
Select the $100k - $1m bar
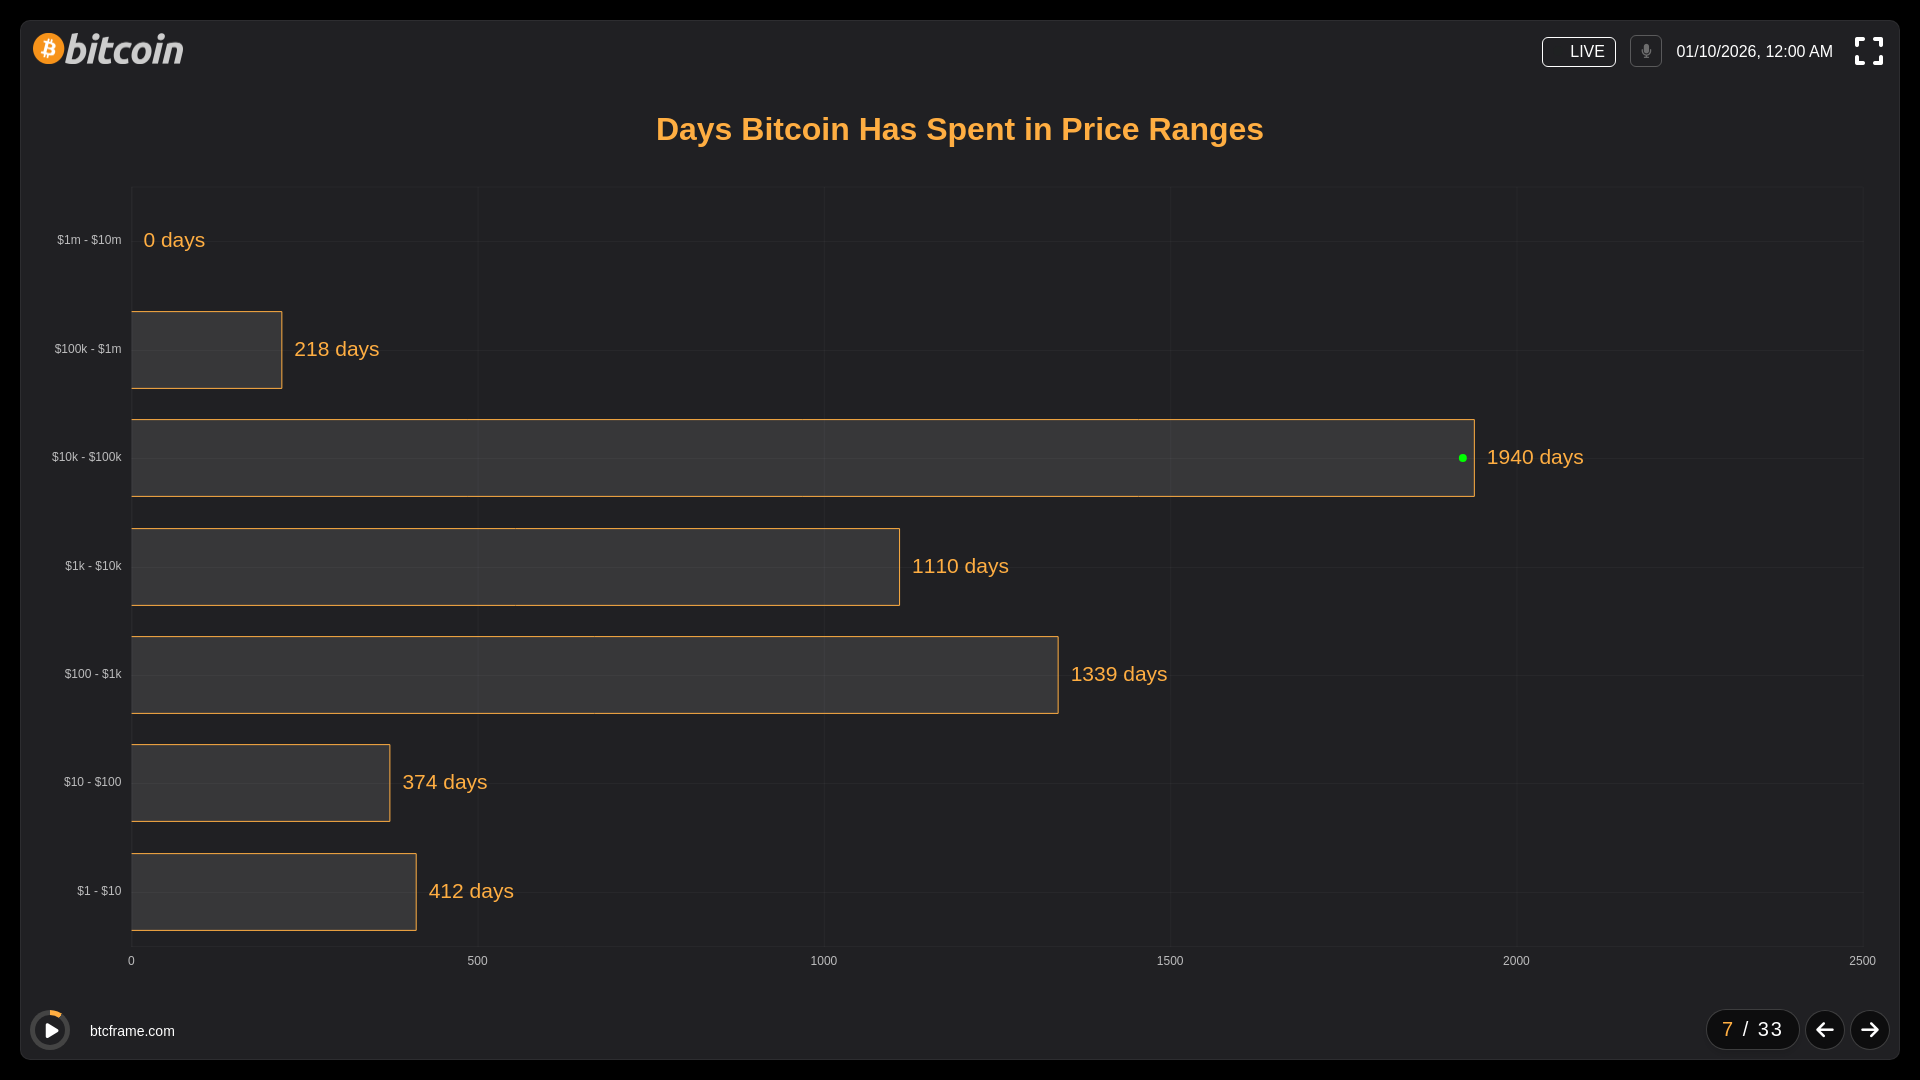206,350
